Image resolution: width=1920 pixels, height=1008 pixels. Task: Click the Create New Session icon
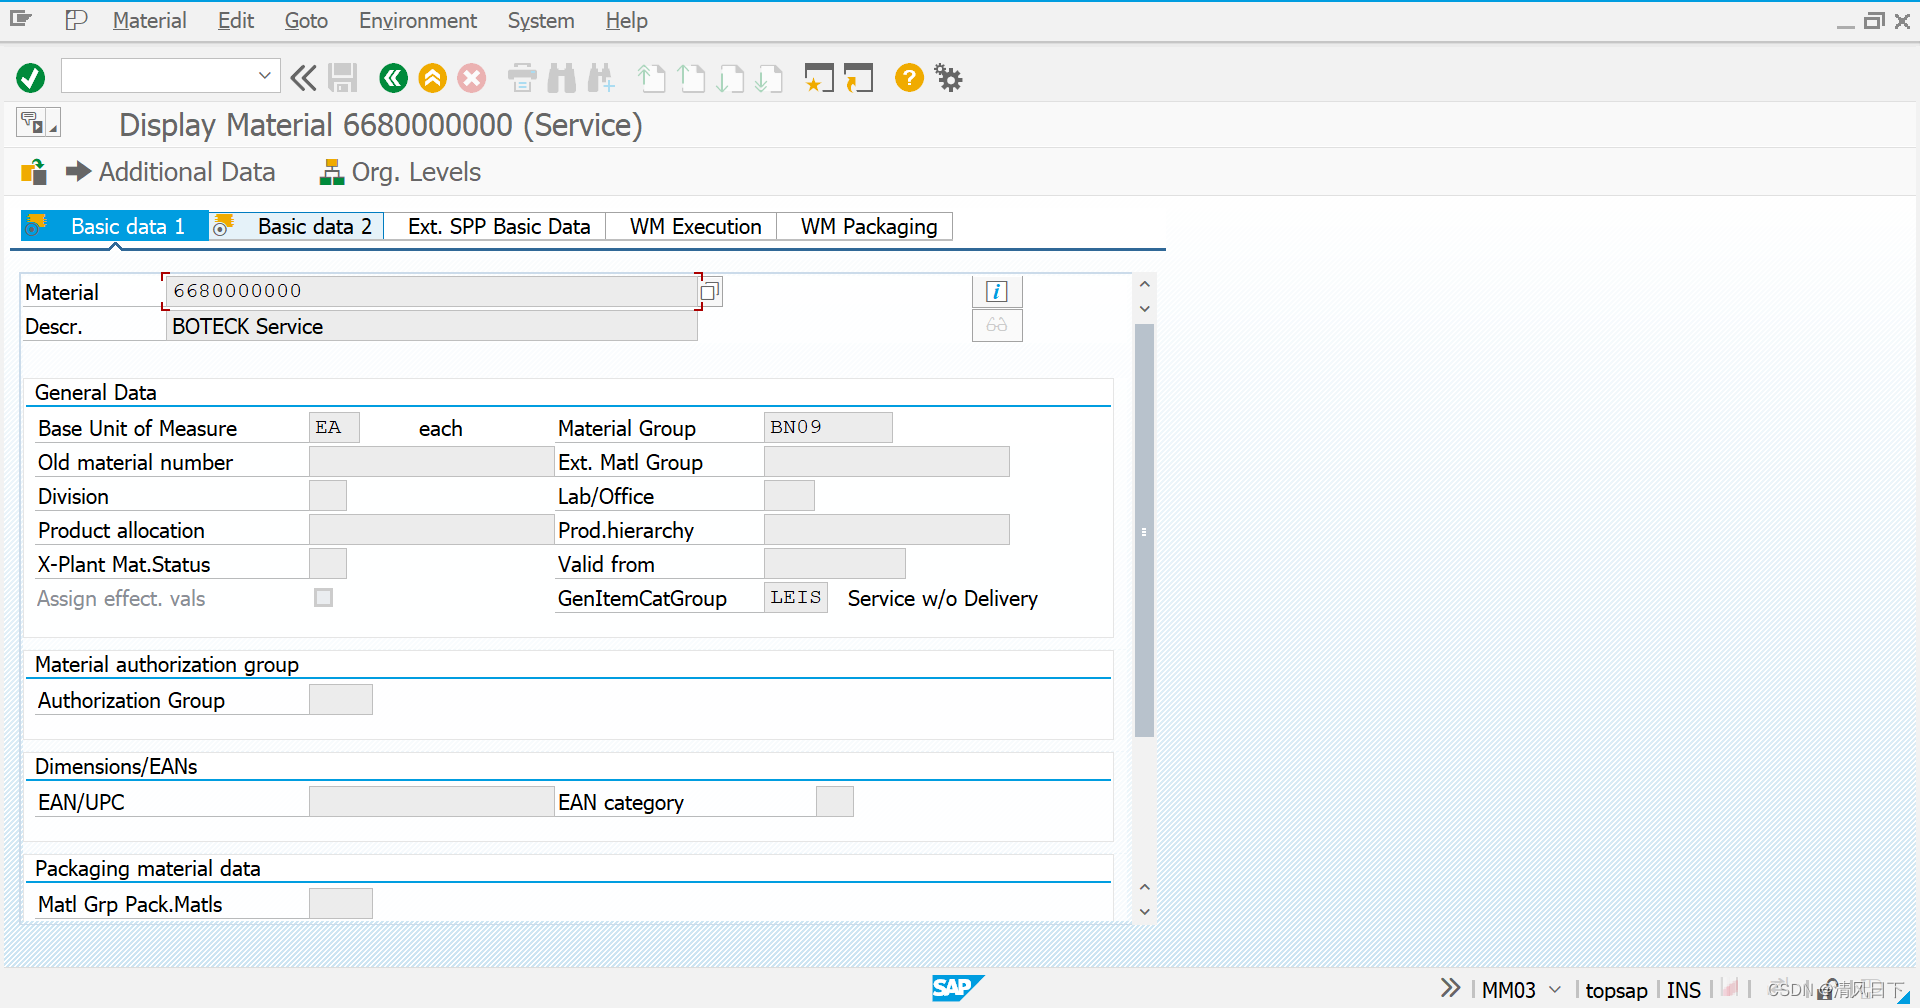pyautogui.click(x=819, y=78)
